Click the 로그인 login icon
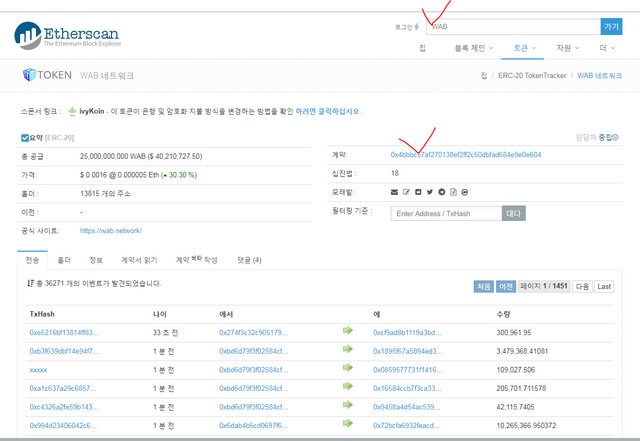 [x=416, y=27]
